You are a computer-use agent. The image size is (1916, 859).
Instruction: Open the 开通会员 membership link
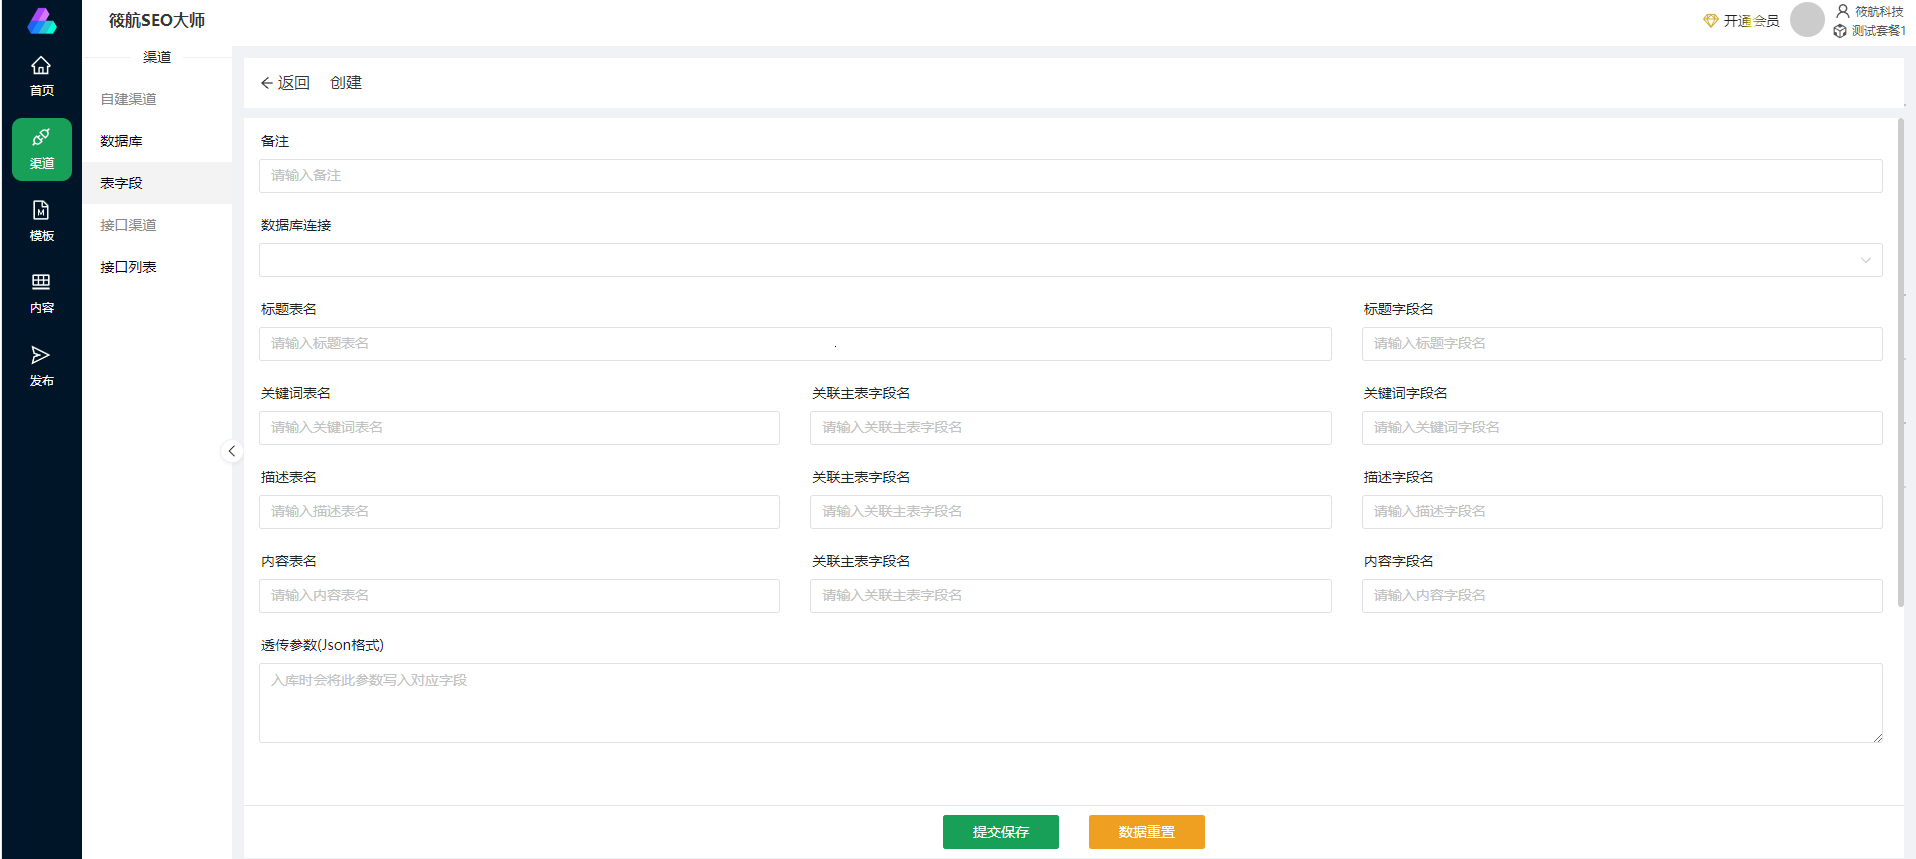1751,21
